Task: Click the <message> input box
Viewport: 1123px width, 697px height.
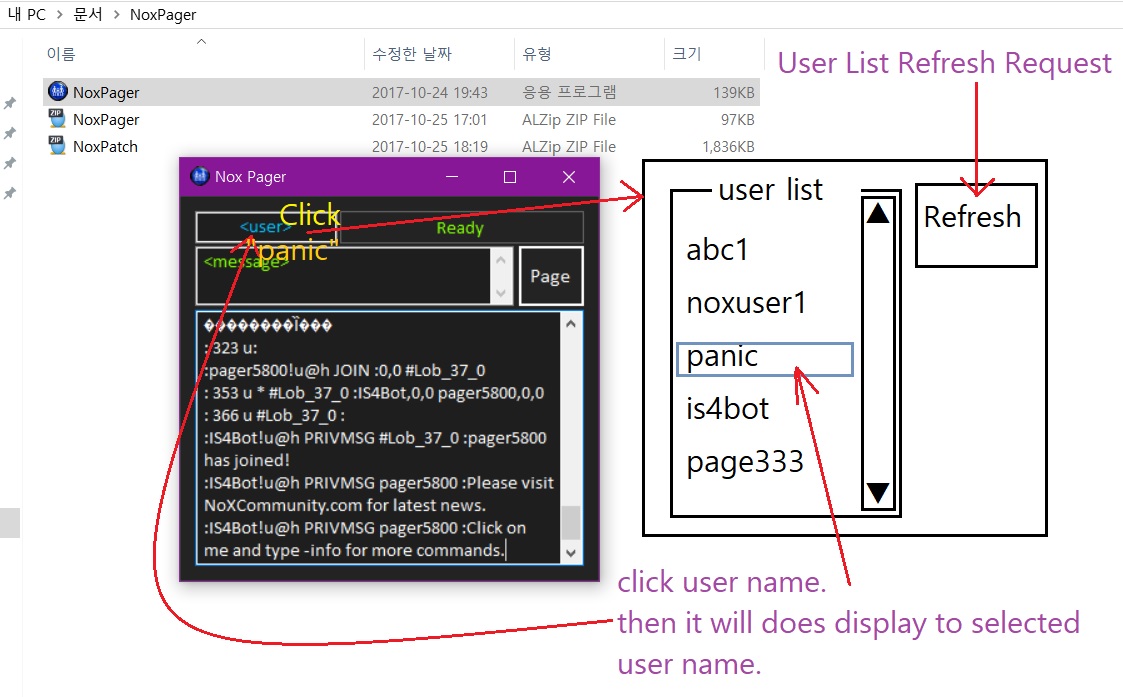Action: tap(344, 277)
